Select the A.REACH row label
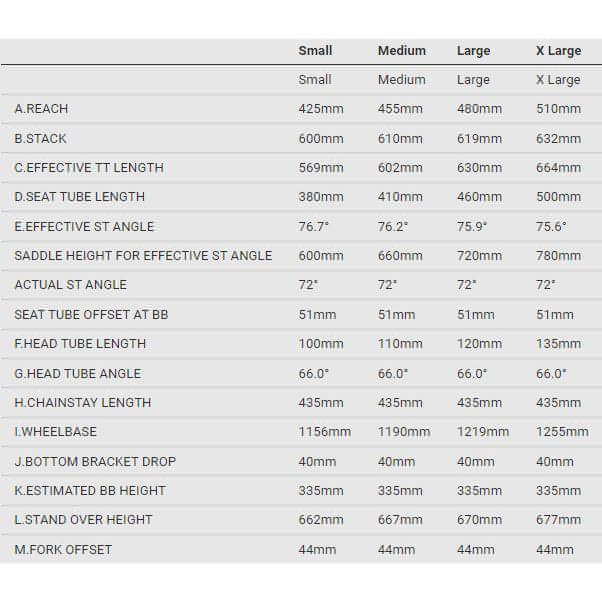Image resolution: width=602 pixels, height=602 pixels. click(x=41, y=109)
